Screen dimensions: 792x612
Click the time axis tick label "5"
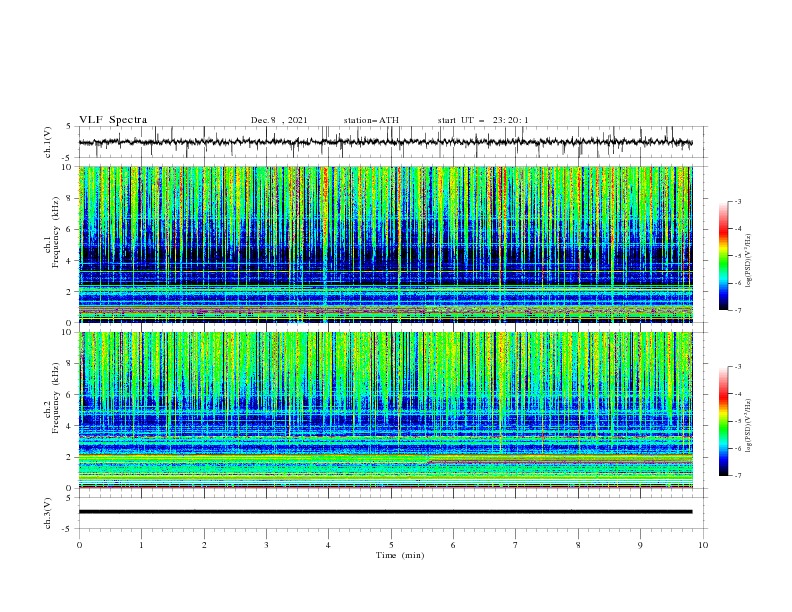(391, 545)
